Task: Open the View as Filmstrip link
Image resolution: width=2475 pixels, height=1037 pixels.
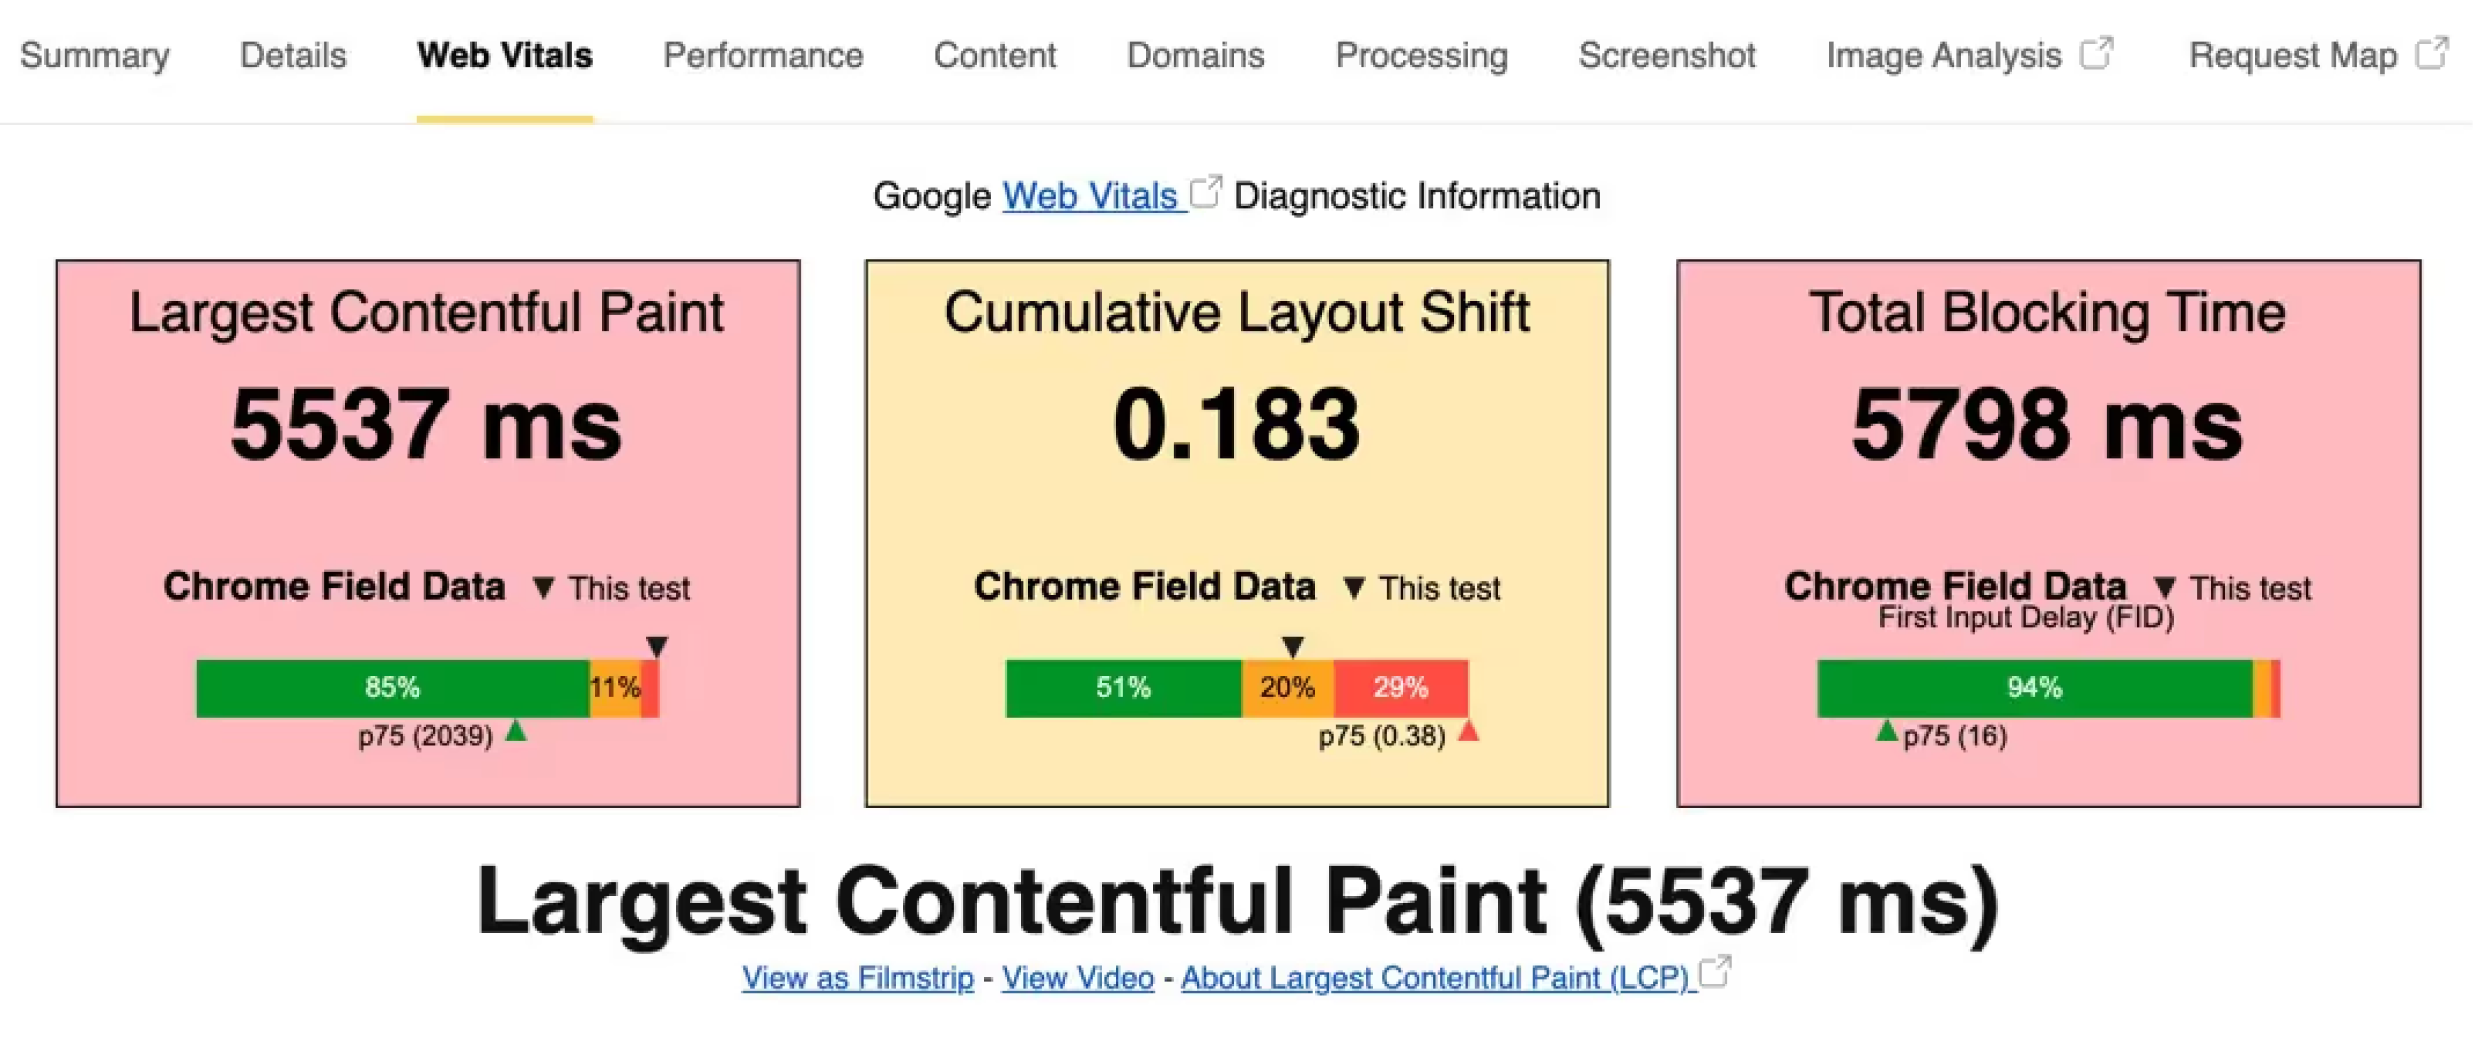Action: [x=858, y=977]
